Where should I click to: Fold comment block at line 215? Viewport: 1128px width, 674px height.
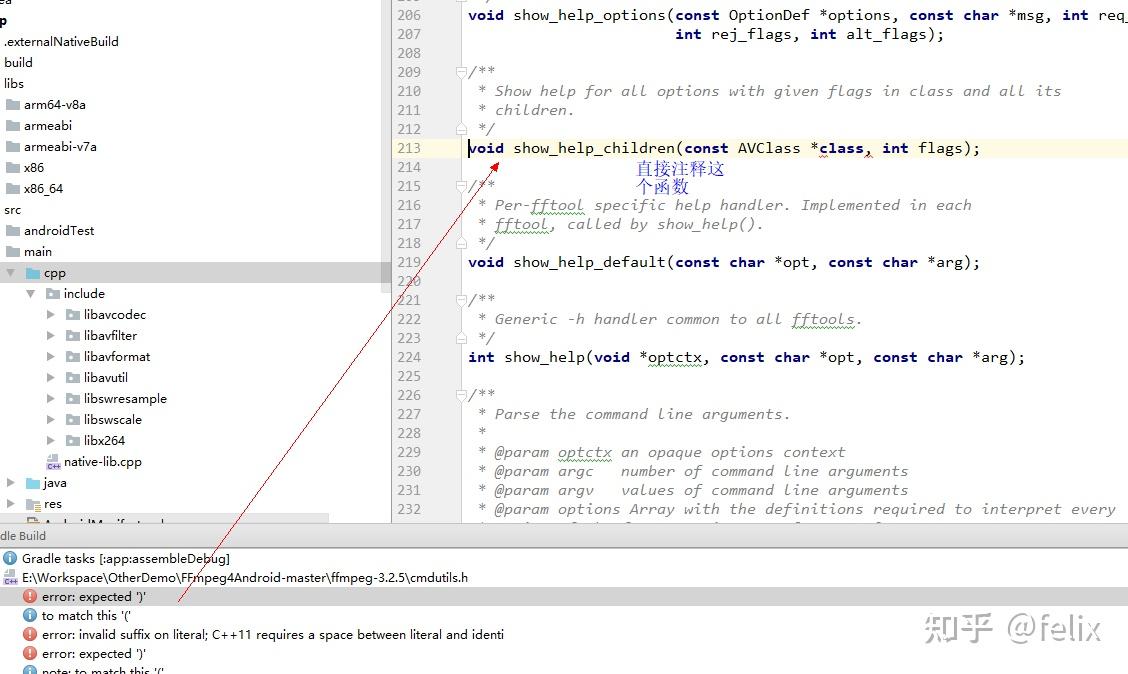461,186
